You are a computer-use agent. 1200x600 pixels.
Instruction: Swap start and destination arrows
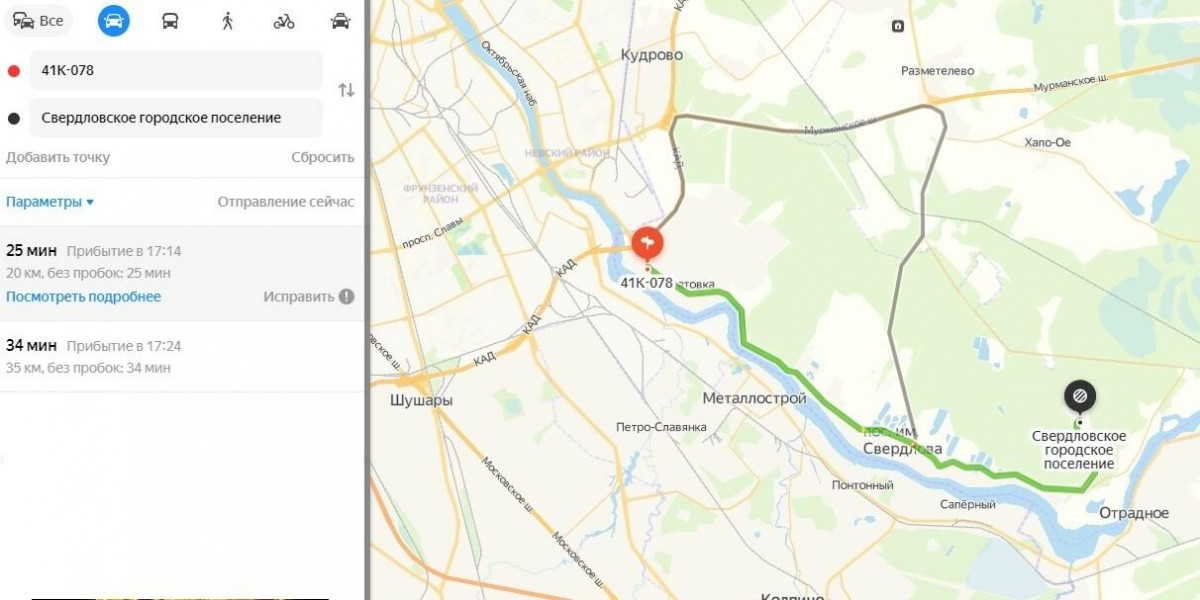click(346, 90)
